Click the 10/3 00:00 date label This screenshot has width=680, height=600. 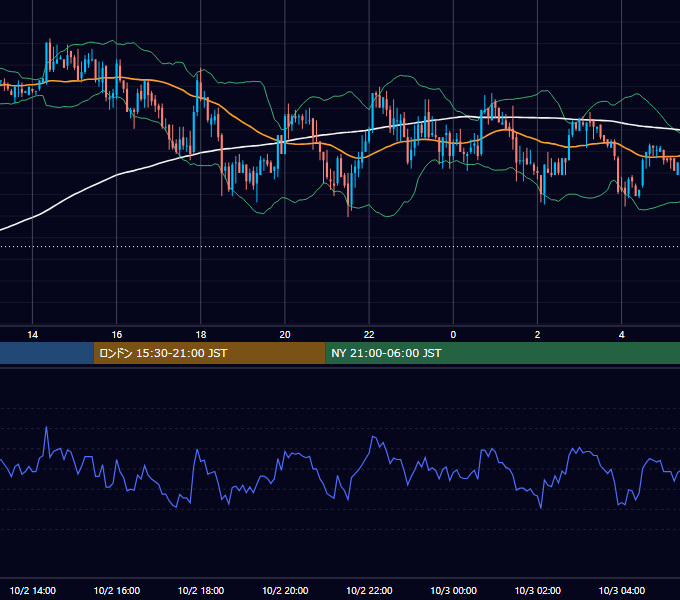tap(453, 590)
